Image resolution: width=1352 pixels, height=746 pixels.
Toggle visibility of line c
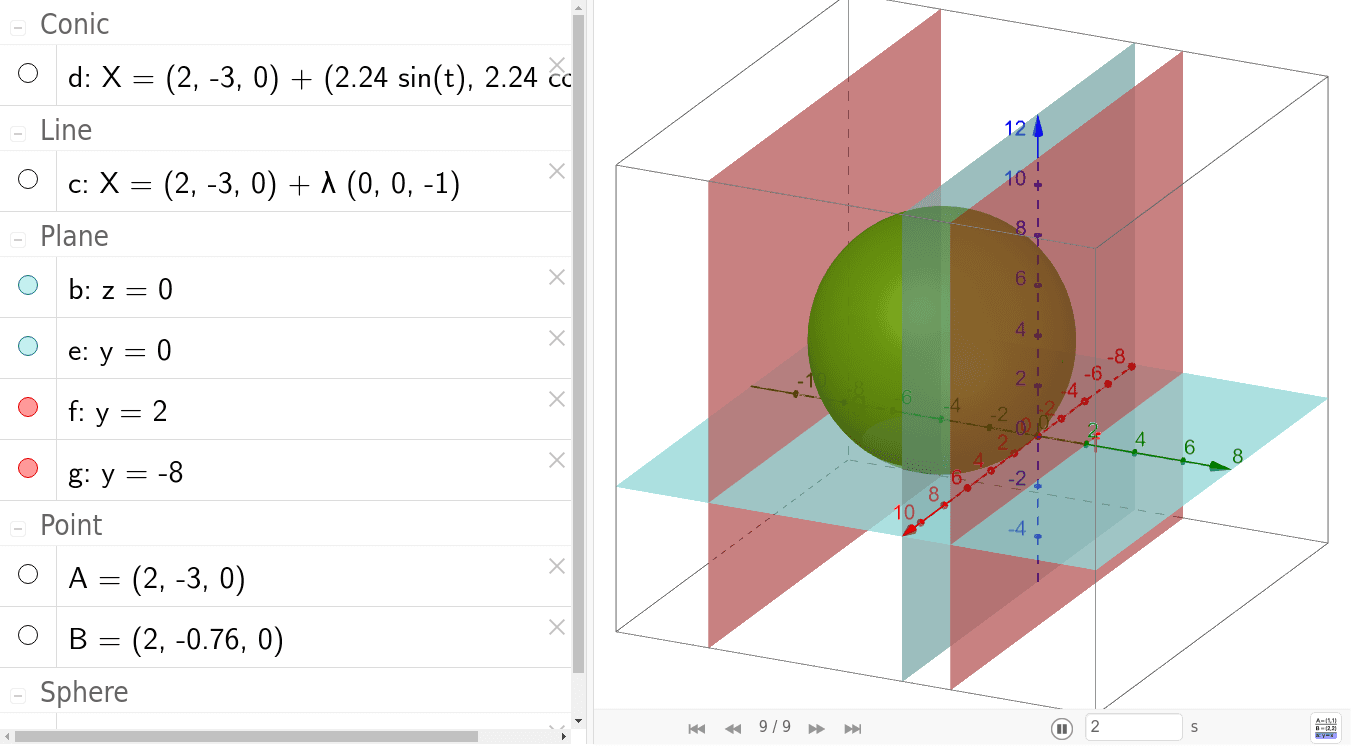coord(28,179)
